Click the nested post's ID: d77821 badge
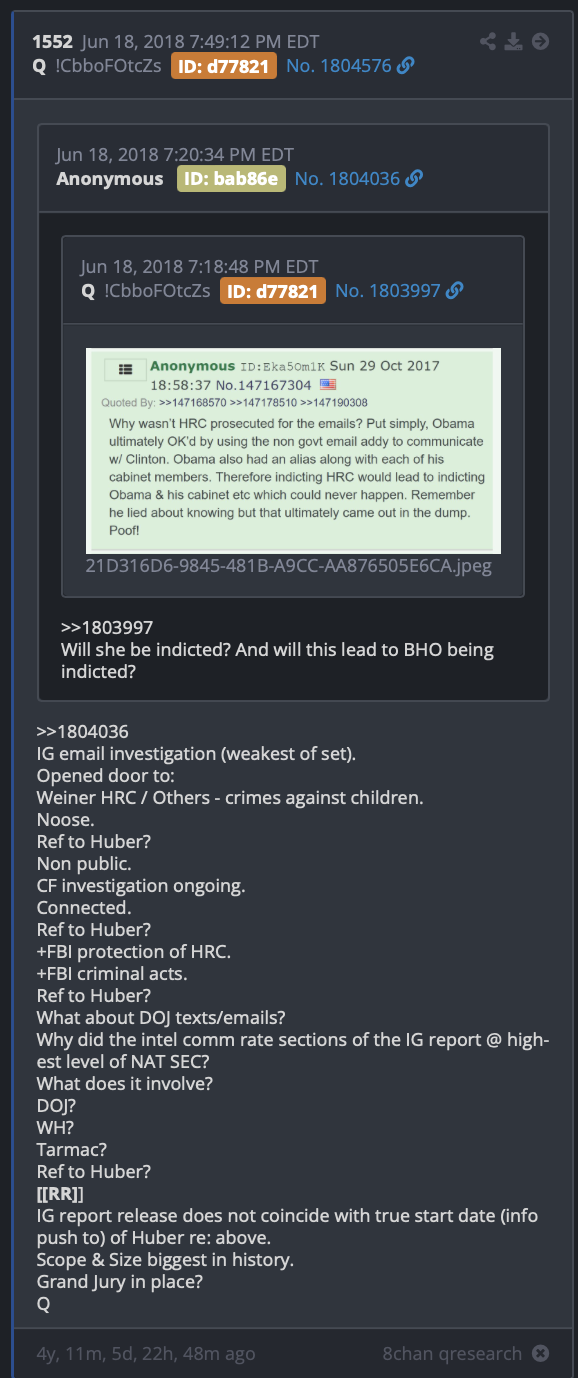 click(x=273, y=291)
